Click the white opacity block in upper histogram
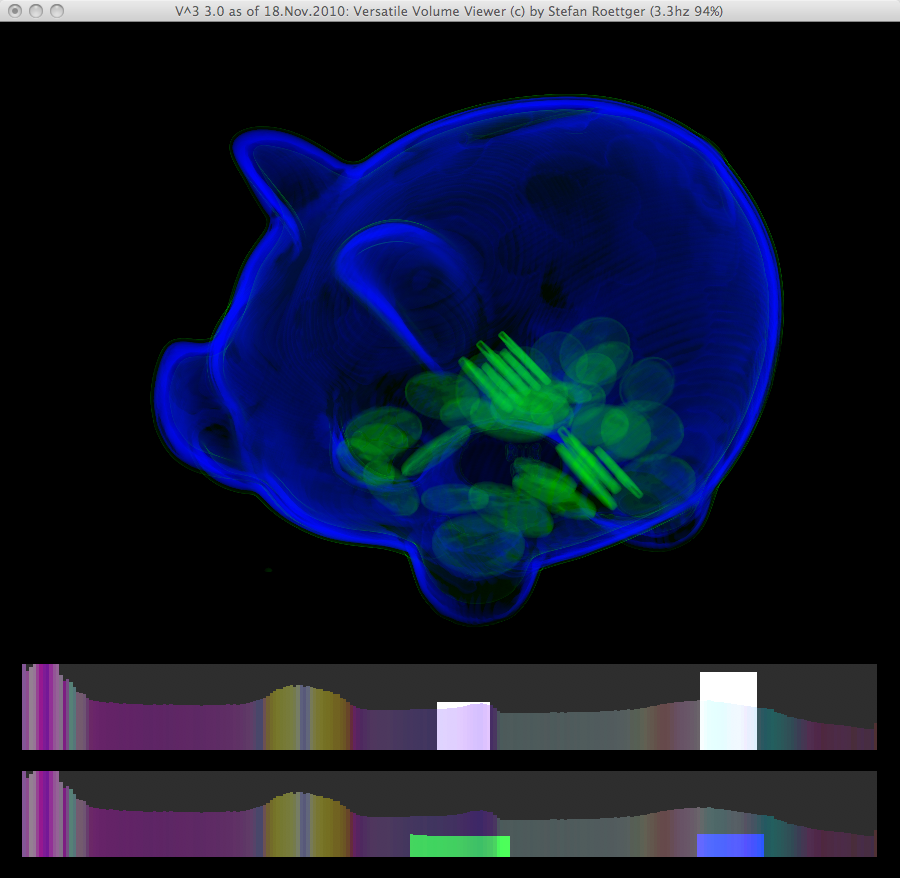Image resolution: width=900 pixels, height=878 pixels. click(x=728, y=711)
